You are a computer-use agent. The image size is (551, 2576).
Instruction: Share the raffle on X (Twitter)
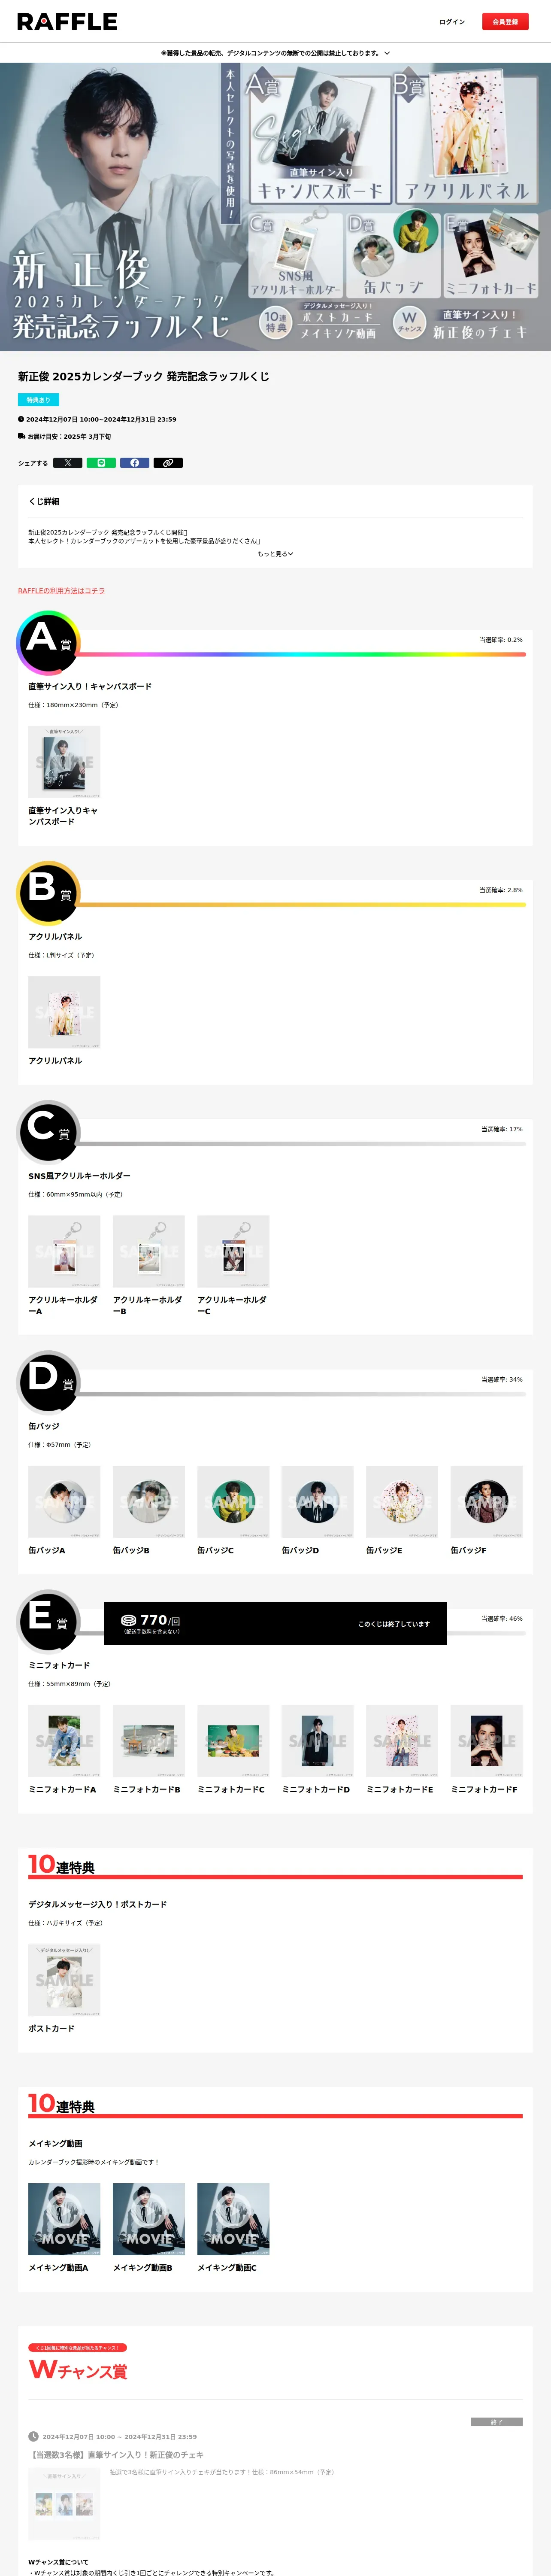pos(67,463)
